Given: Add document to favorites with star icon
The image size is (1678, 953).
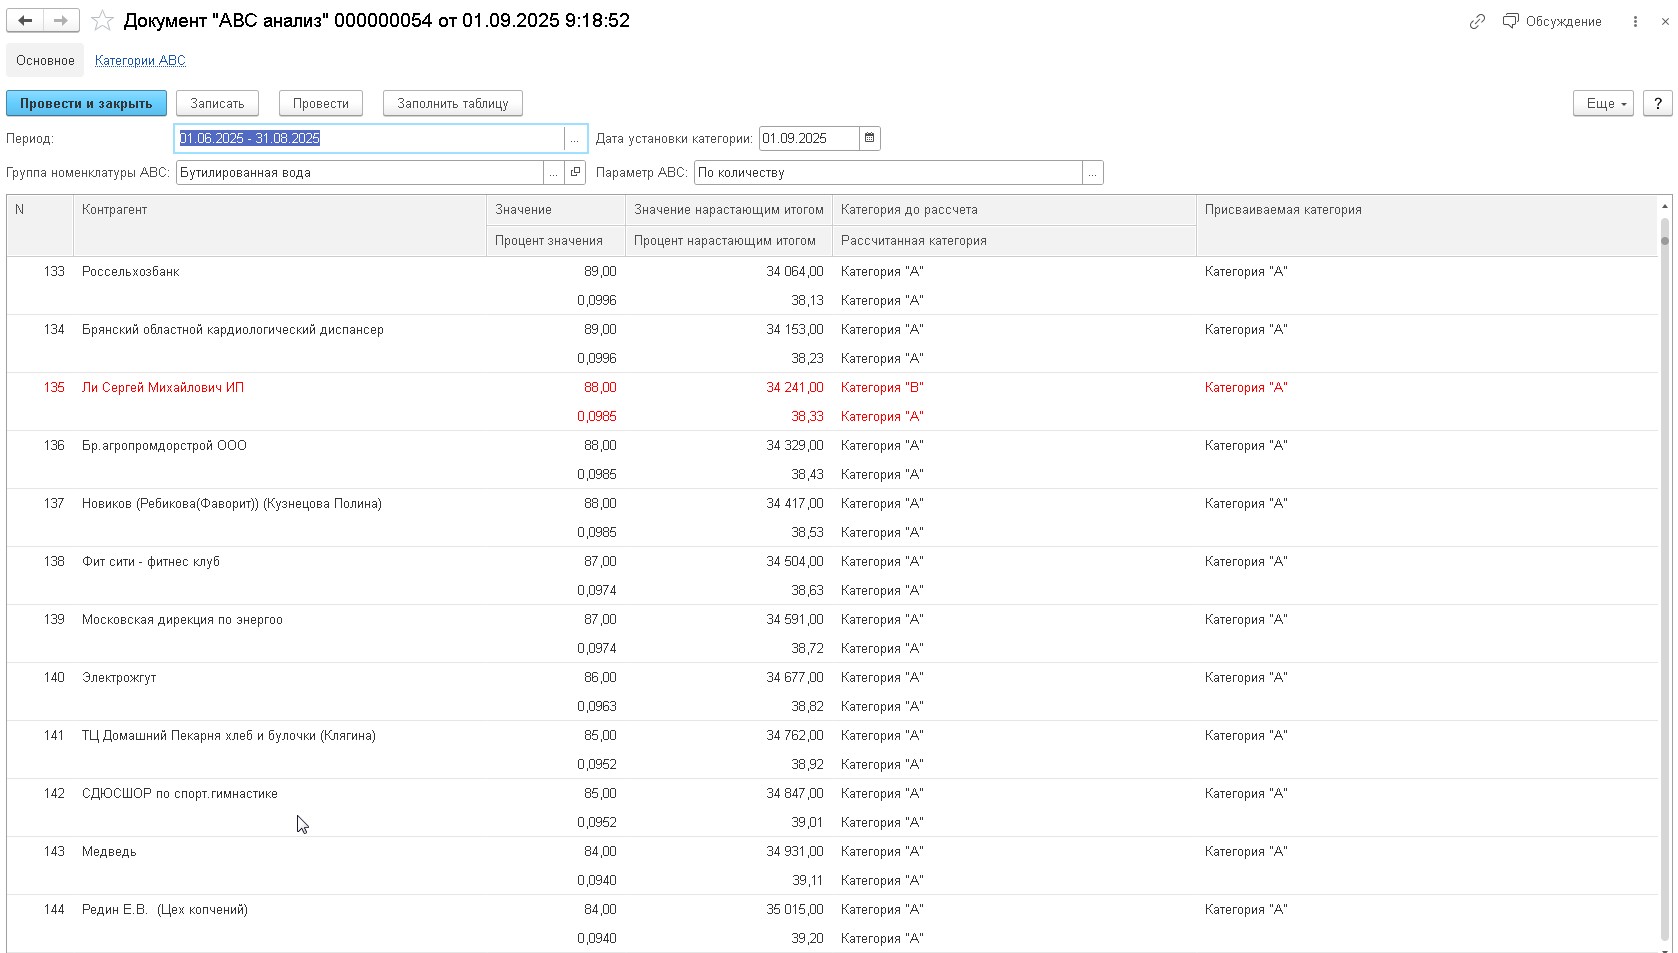Looking at the screenshot, I should click(102, 21).
